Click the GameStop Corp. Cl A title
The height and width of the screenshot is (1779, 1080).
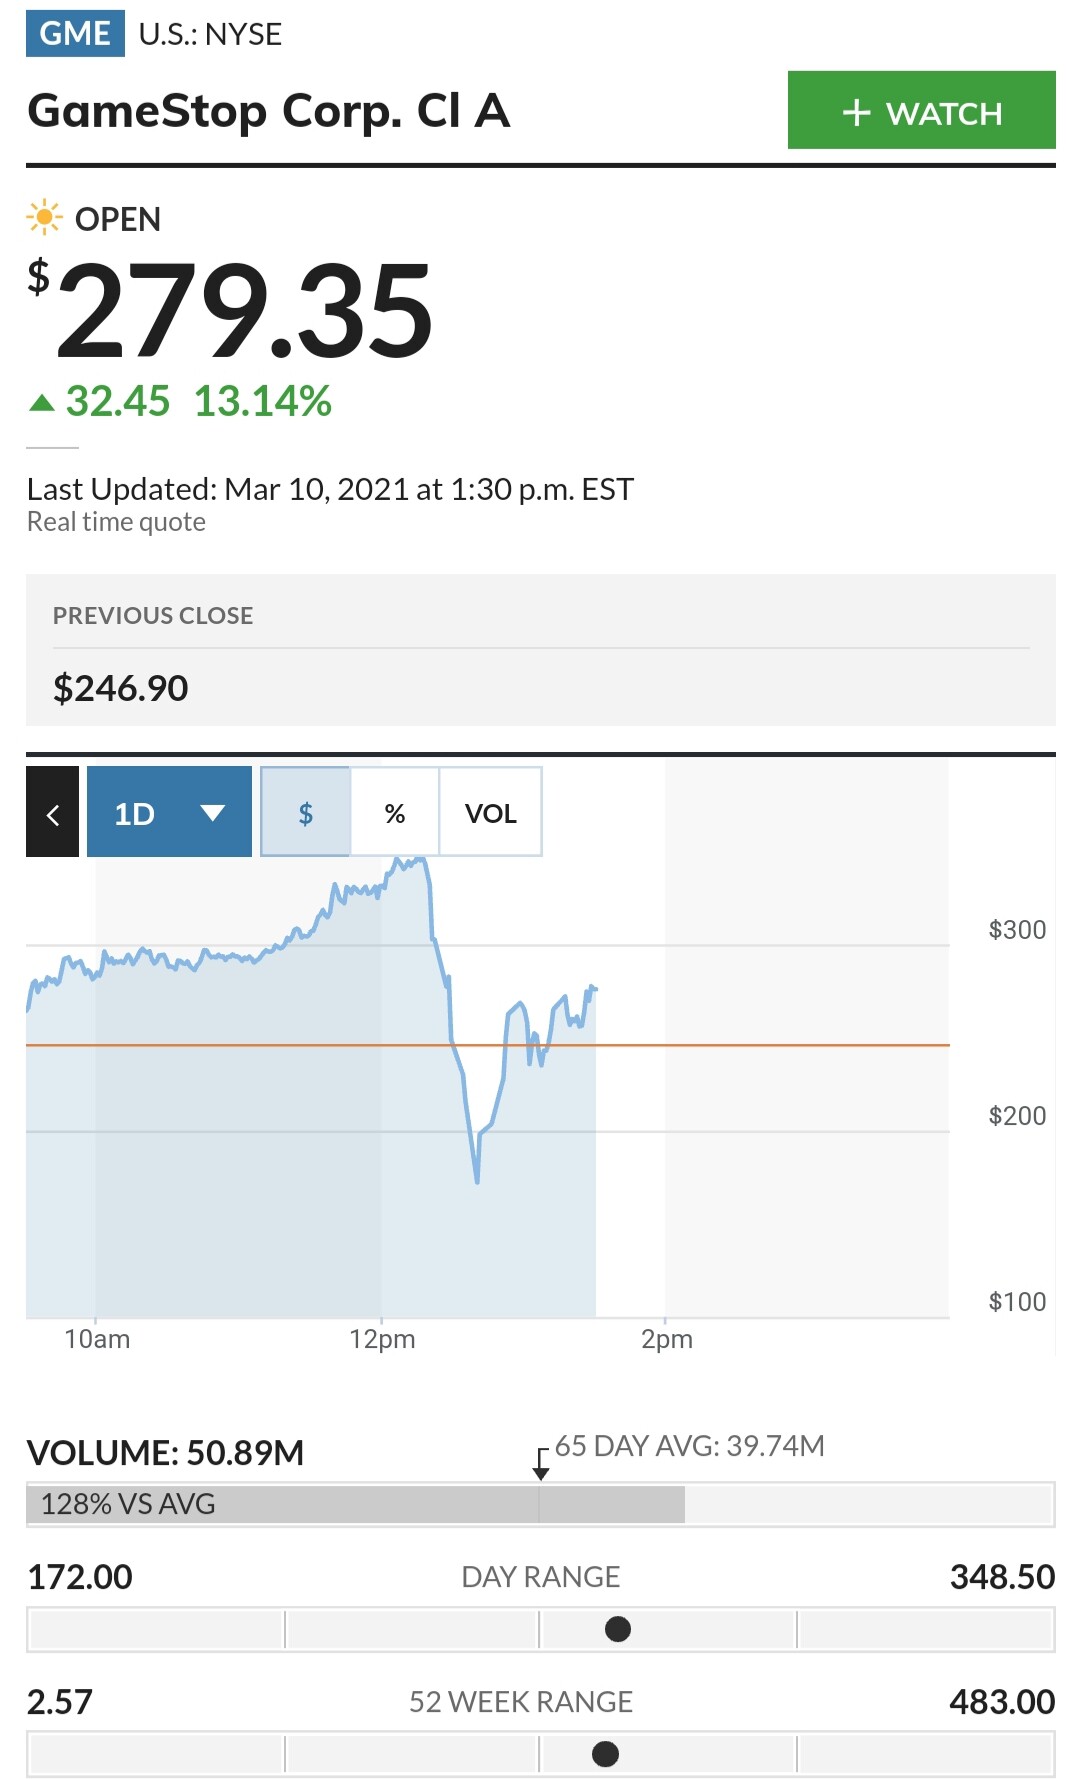pyautogui.click(x=269, y=110)
